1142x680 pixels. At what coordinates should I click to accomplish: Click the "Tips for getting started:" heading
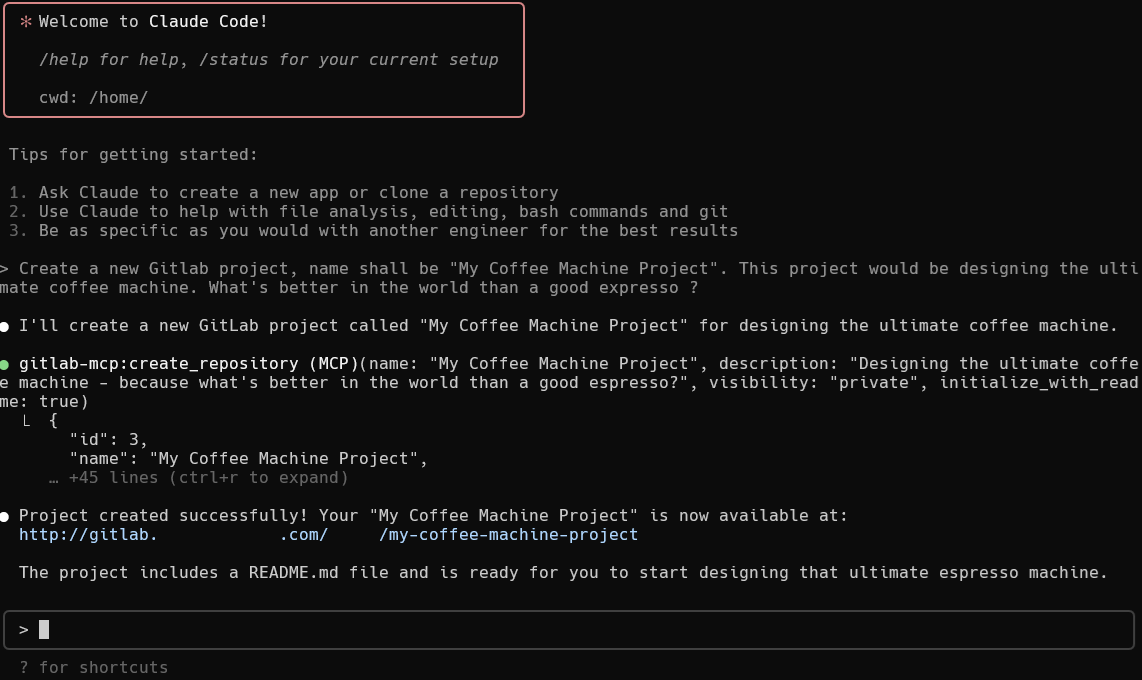coord(133,154)
